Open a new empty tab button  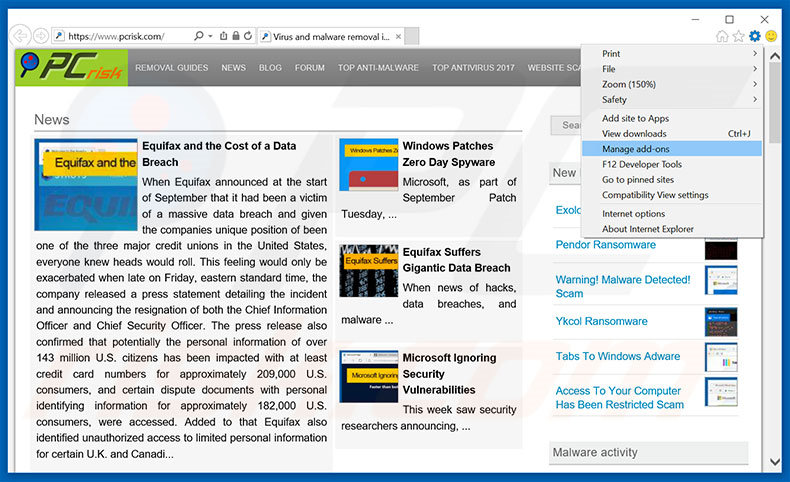(412, 36)
